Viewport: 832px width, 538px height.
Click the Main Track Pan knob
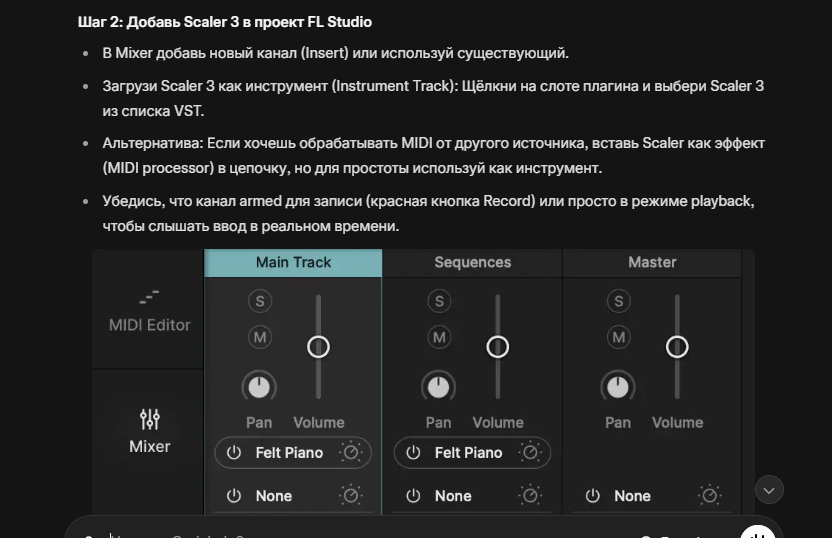pyautogui.click(x=259, y=386)
